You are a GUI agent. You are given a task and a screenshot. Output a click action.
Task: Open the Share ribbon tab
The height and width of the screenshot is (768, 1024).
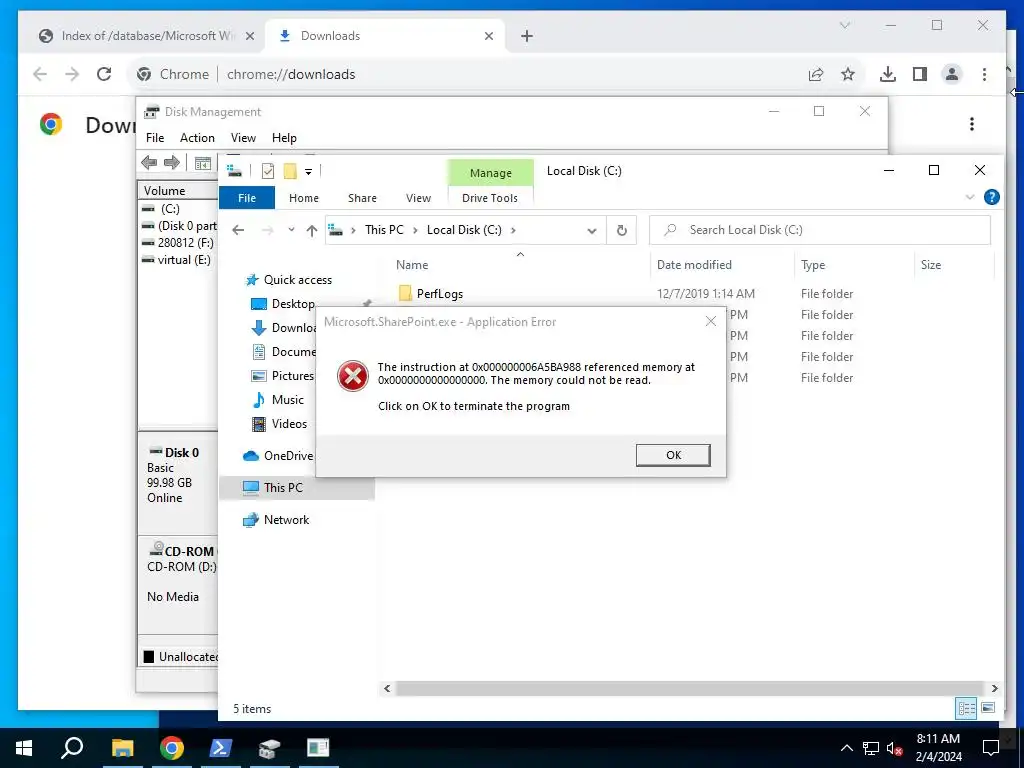click(362, 198)
